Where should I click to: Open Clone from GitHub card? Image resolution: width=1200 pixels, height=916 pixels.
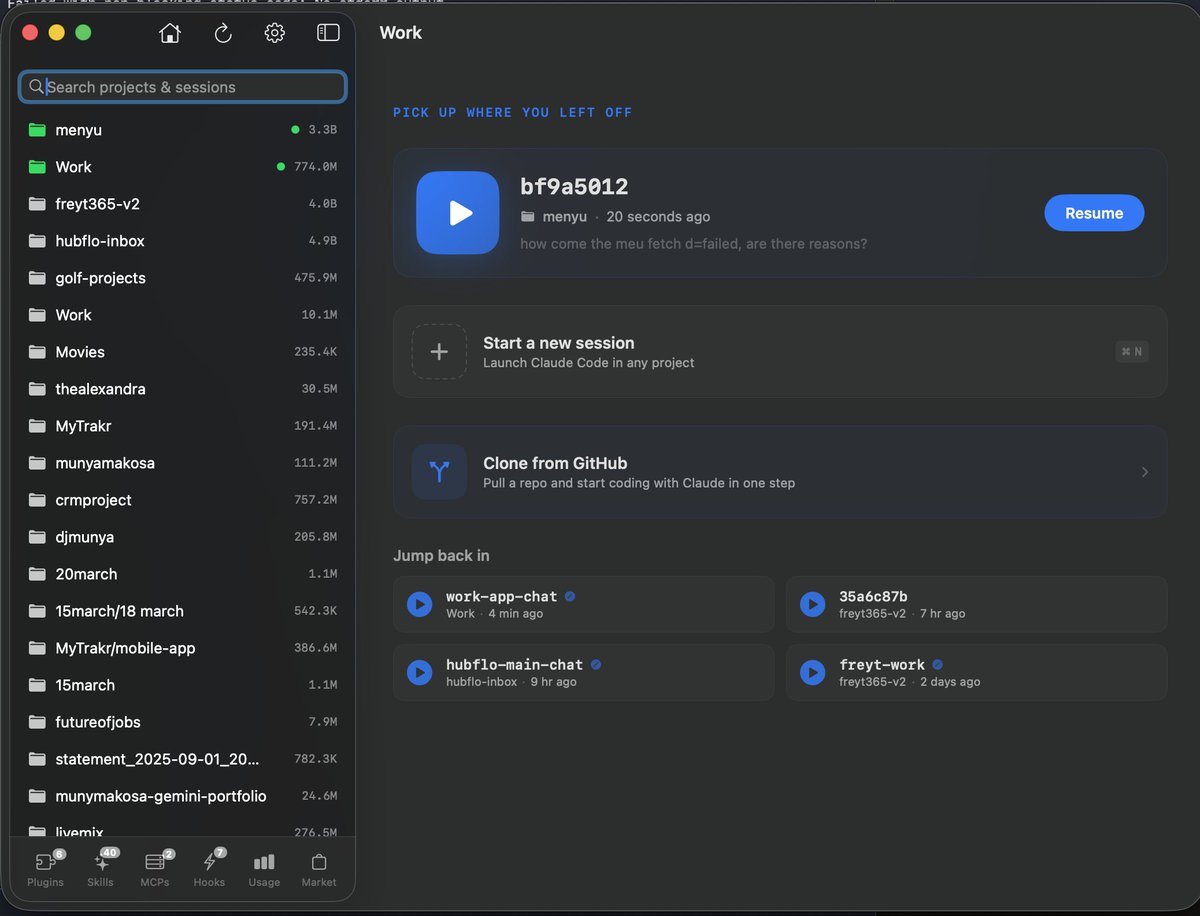780,472
